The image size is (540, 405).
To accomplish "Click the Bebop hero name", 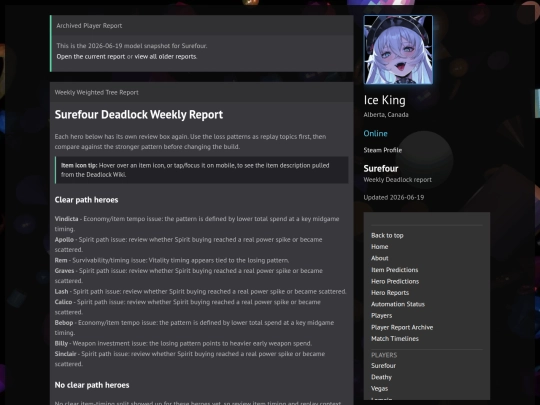I will point(64,323).
